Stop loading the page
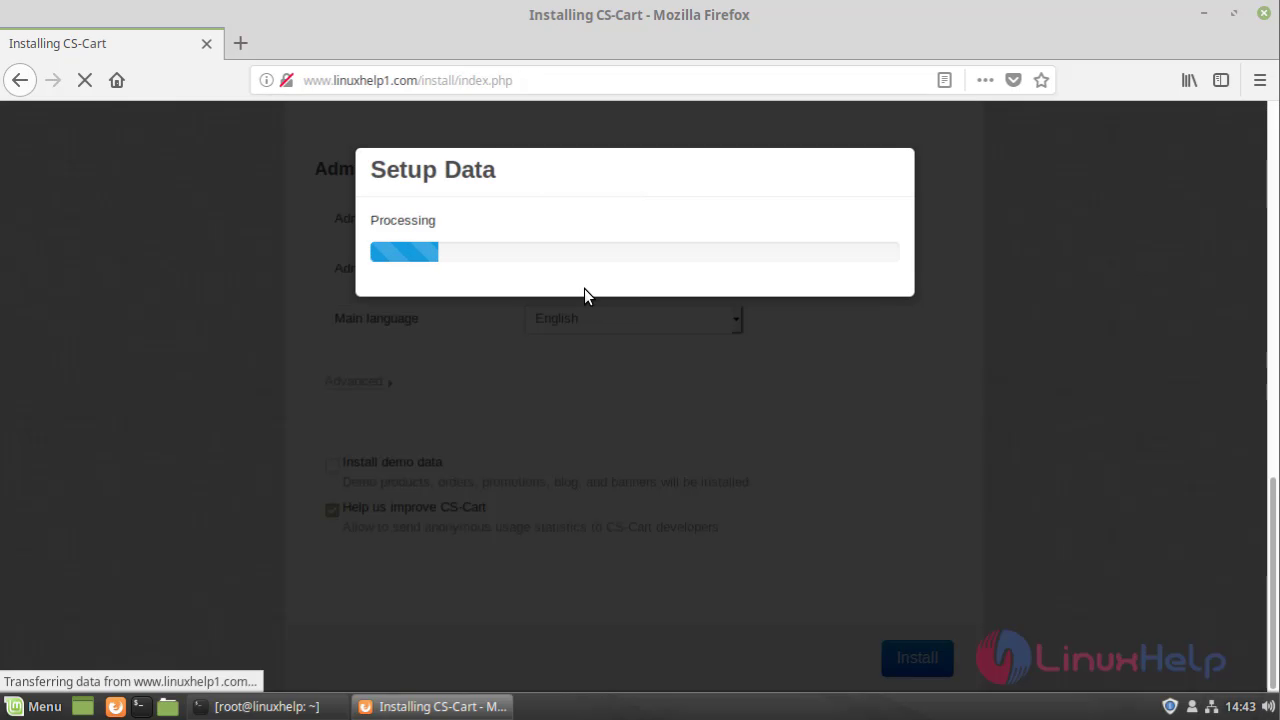Screen dimensions: 1280x720 85,80
